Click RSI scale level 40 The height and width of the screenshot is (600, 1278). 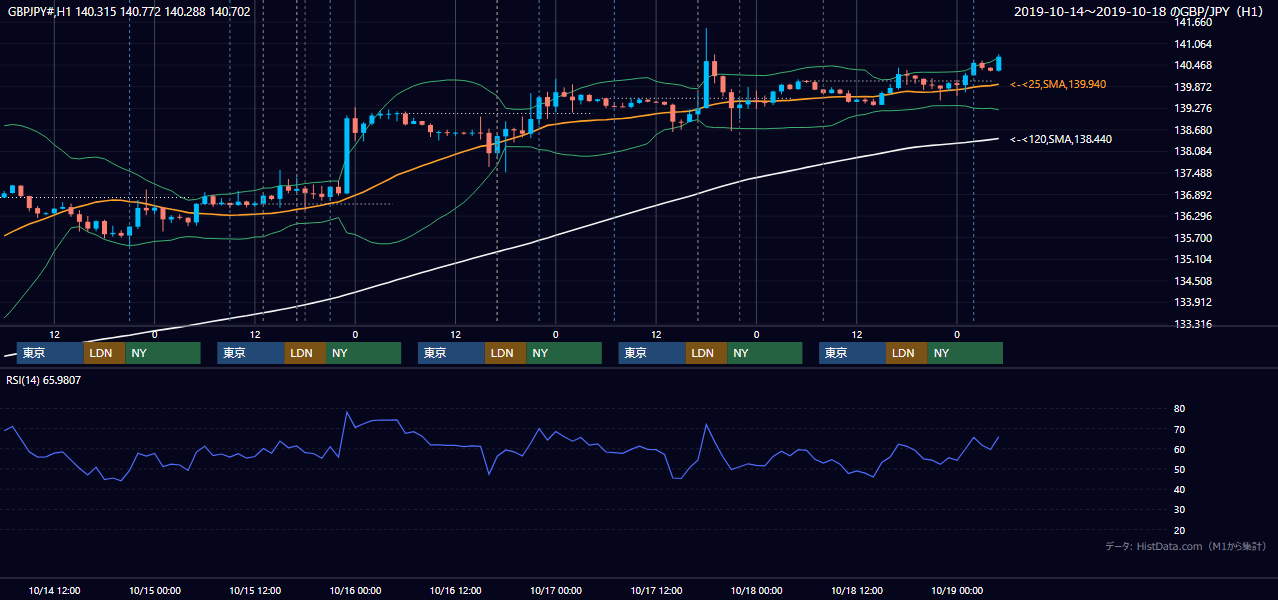point(1179,489)
